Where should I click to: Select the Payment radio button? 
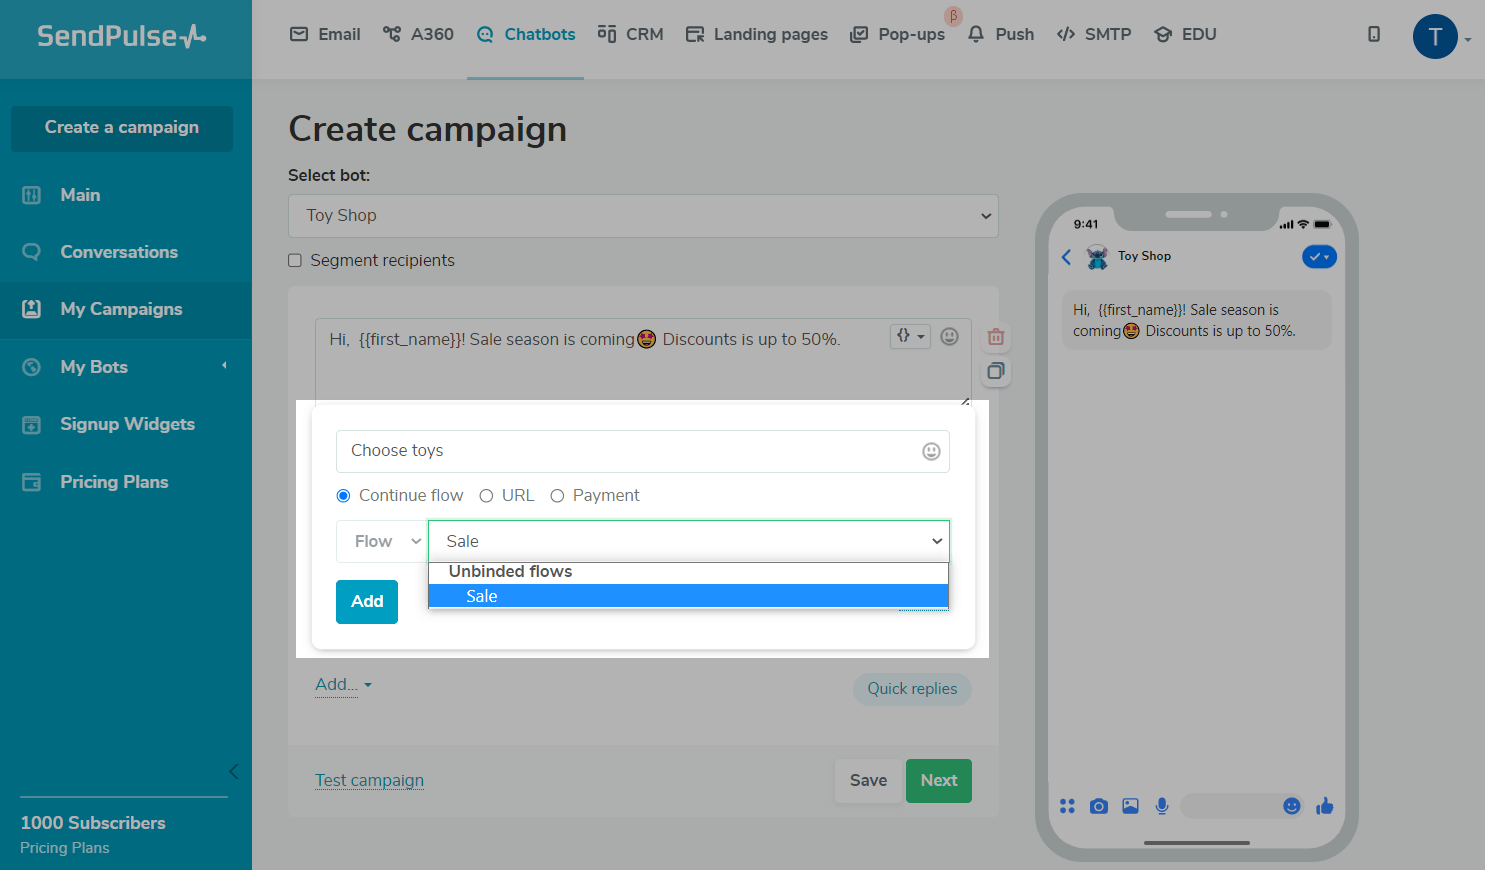[558, 496]
